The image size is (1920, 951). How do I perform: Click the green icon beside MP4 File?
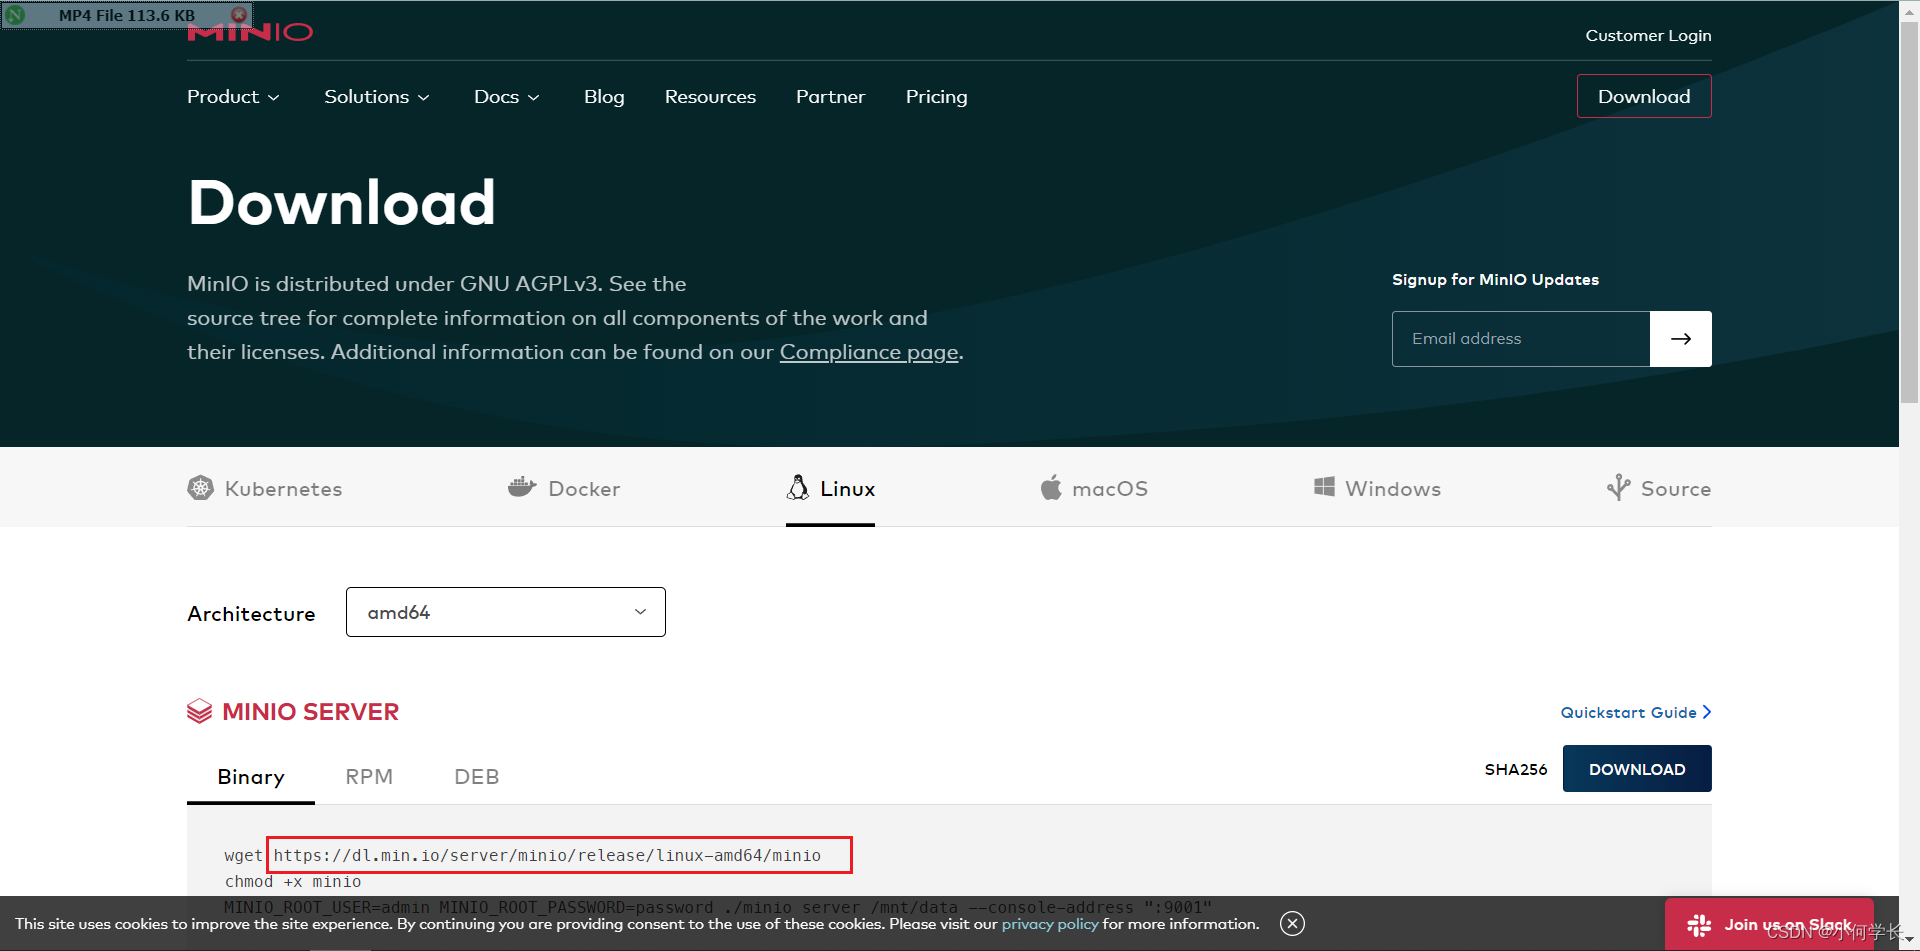coord(15,15)
